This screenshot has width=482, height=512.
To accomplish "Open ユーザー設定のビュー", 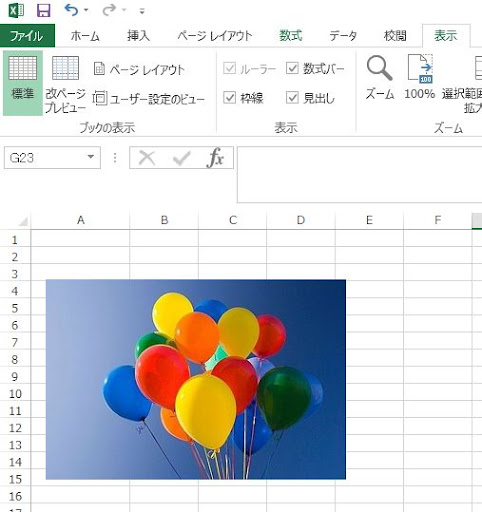I will 149,99.
